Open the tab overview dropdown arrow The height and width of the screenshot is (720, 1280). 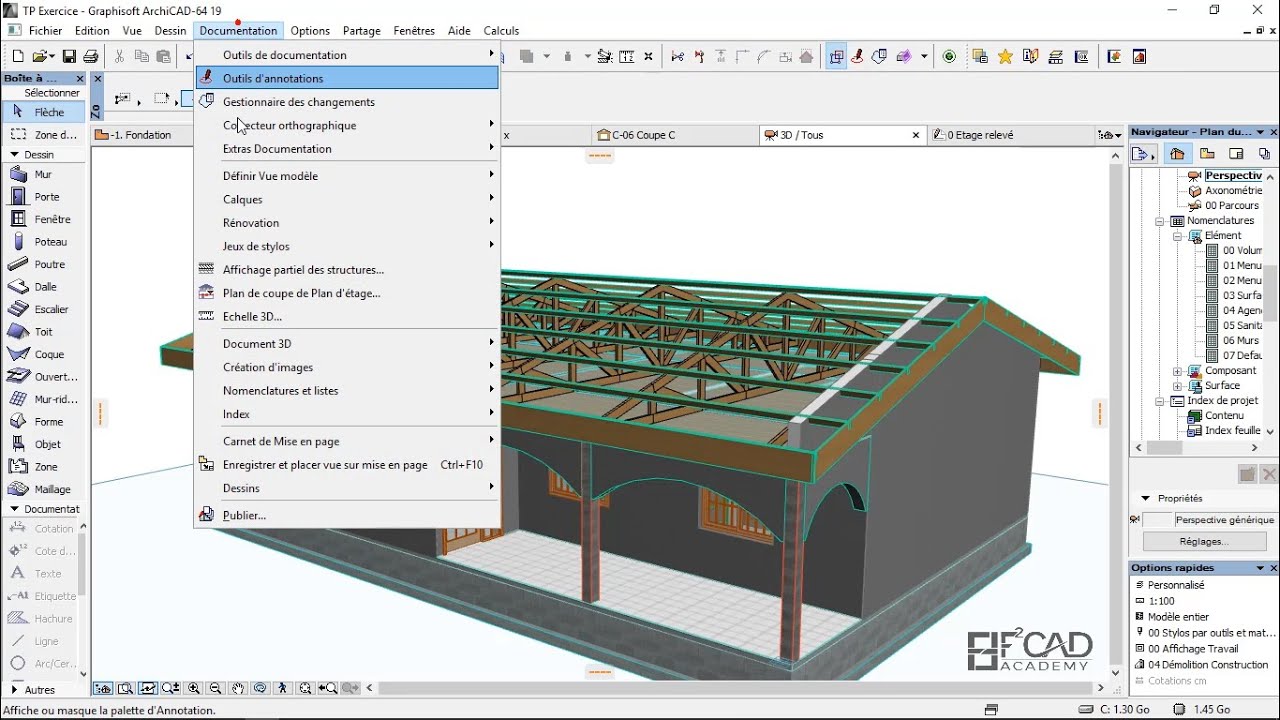(1108, 135)
